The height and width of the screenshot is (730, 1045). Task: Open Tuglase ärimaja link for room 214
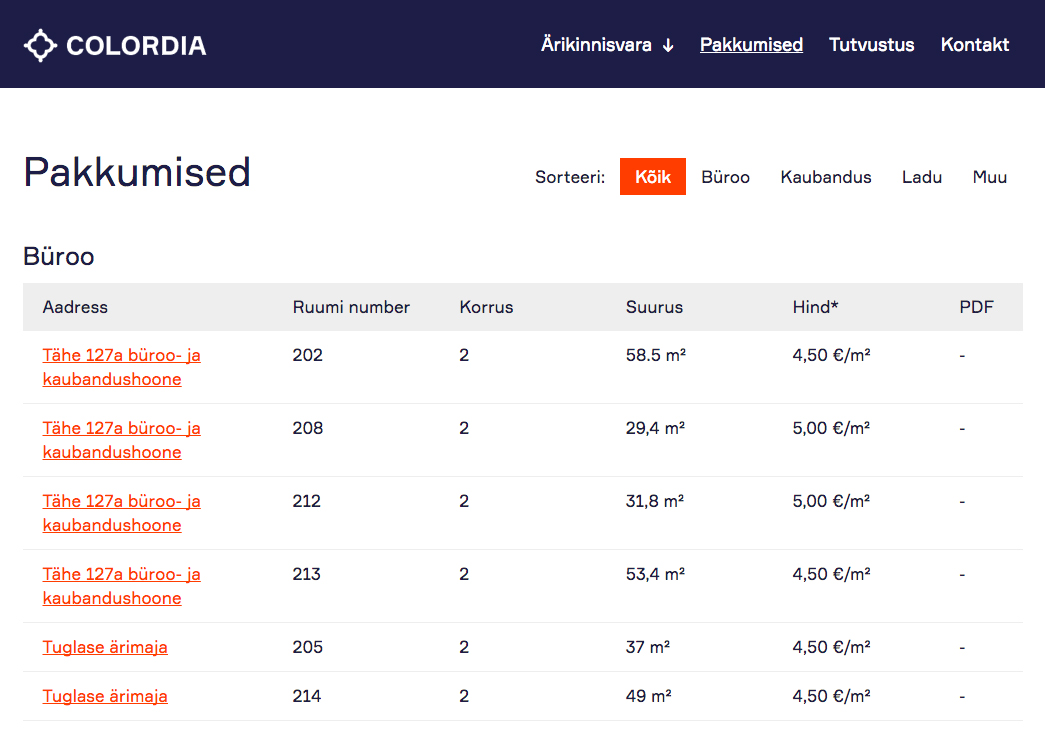pos(105,696)
